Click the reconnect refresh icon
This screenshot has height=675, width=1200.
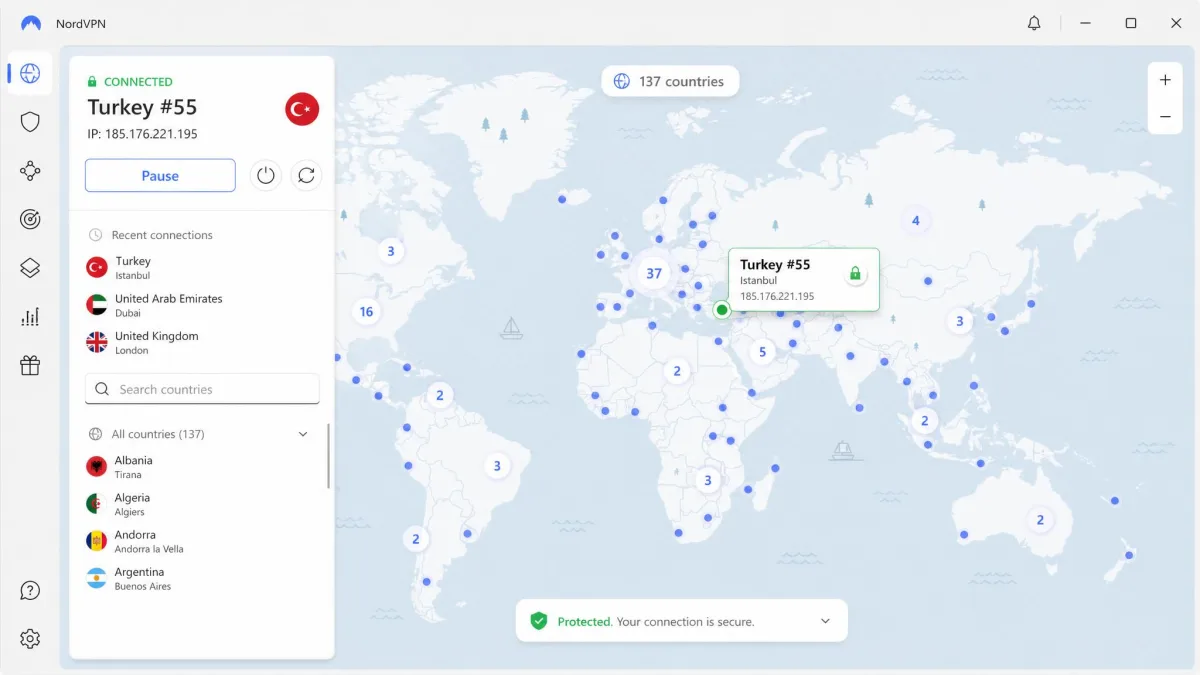(x=307, y=175)
